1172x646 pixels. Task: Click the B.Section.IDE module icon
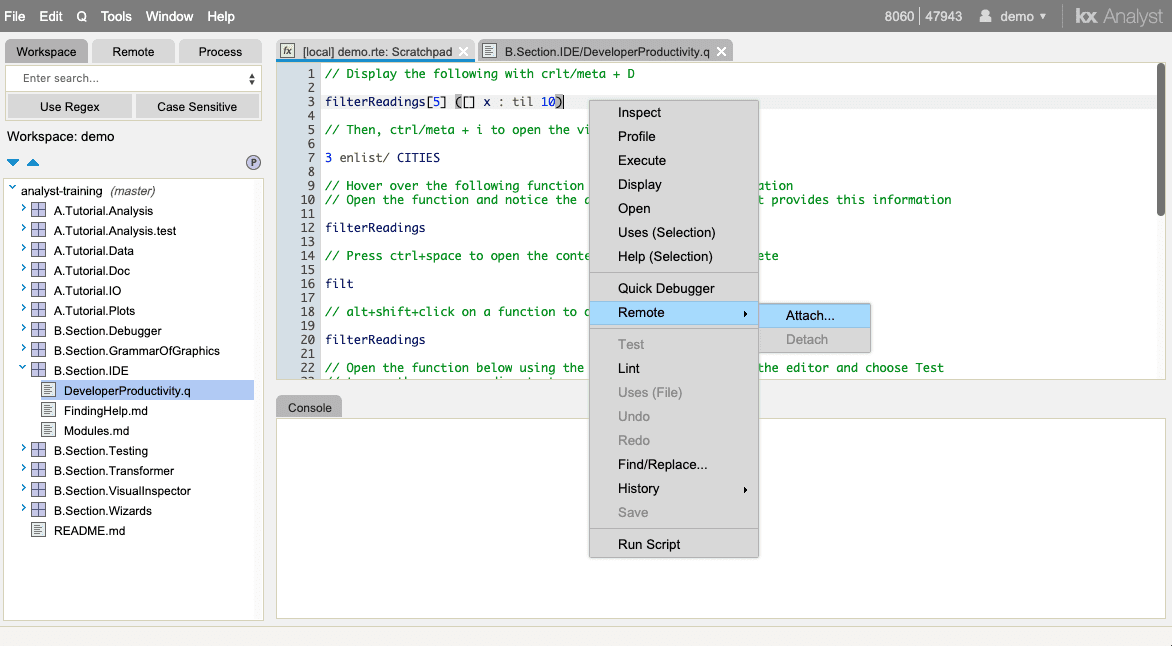38,371
